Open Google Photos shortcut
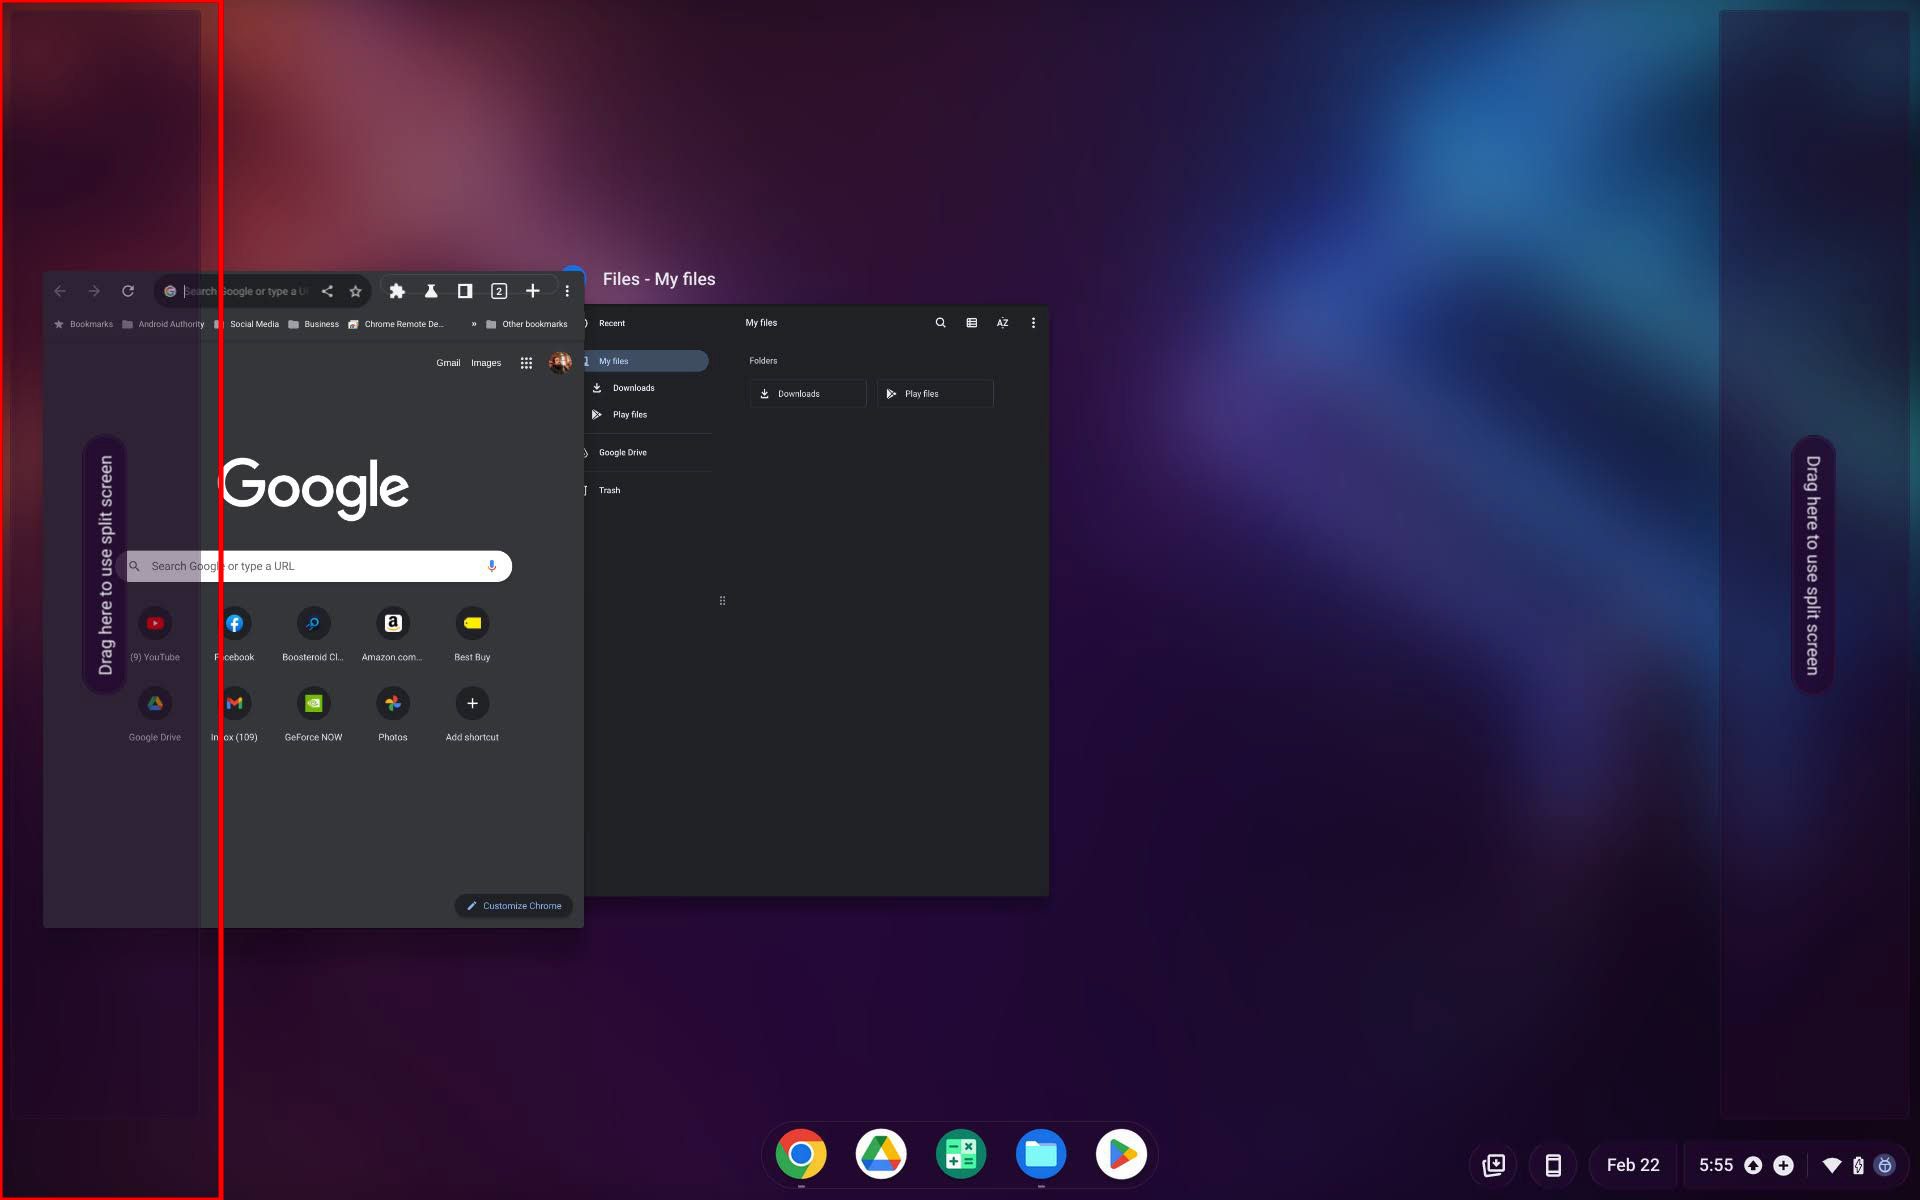Viewport: 1920px width, 1200px height. (x=392, y=704)
